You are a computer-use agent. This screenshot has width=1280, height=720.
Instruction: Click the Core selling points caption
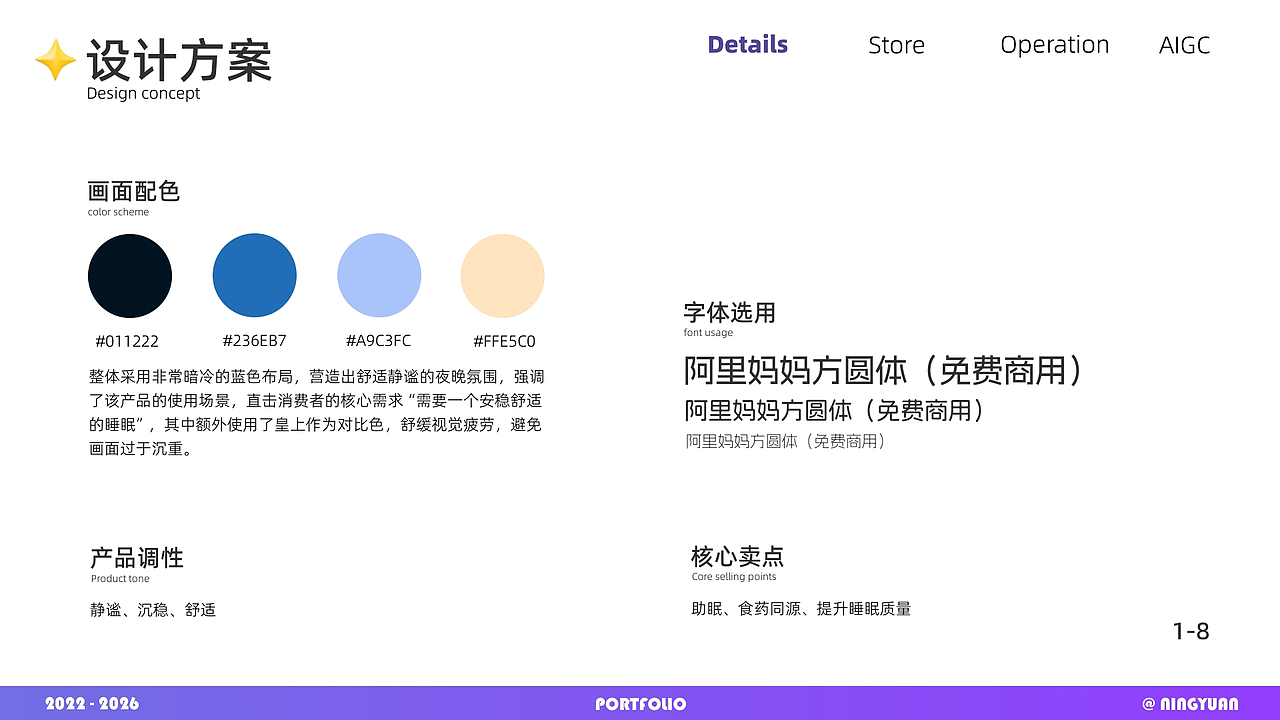coord(734,577)
